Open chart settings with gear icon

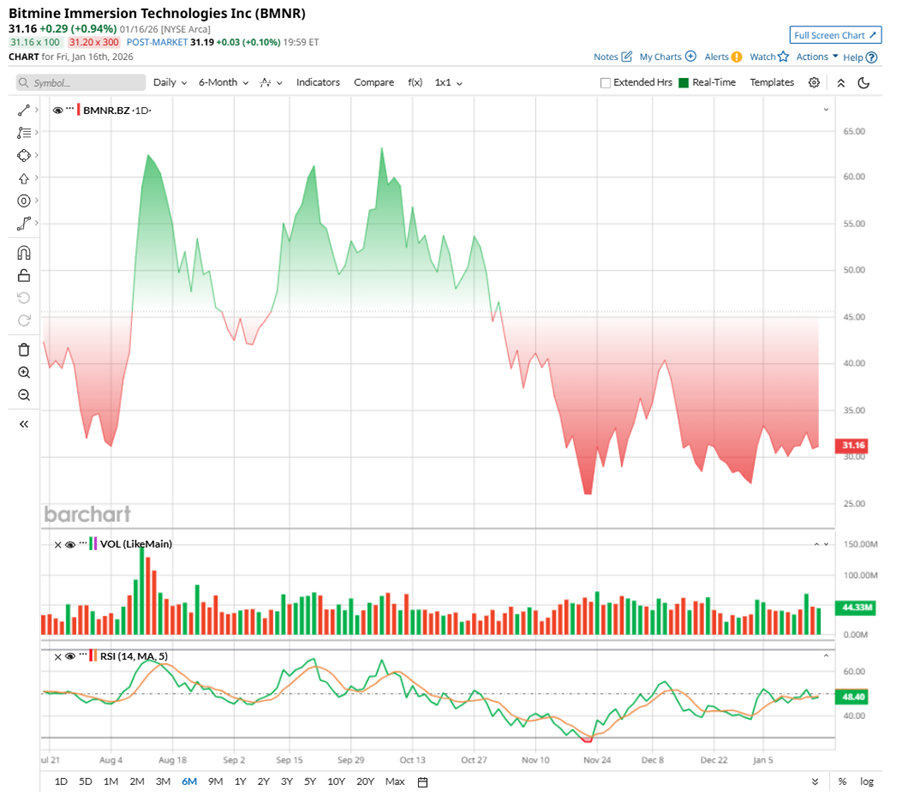[x=814, y=82]
